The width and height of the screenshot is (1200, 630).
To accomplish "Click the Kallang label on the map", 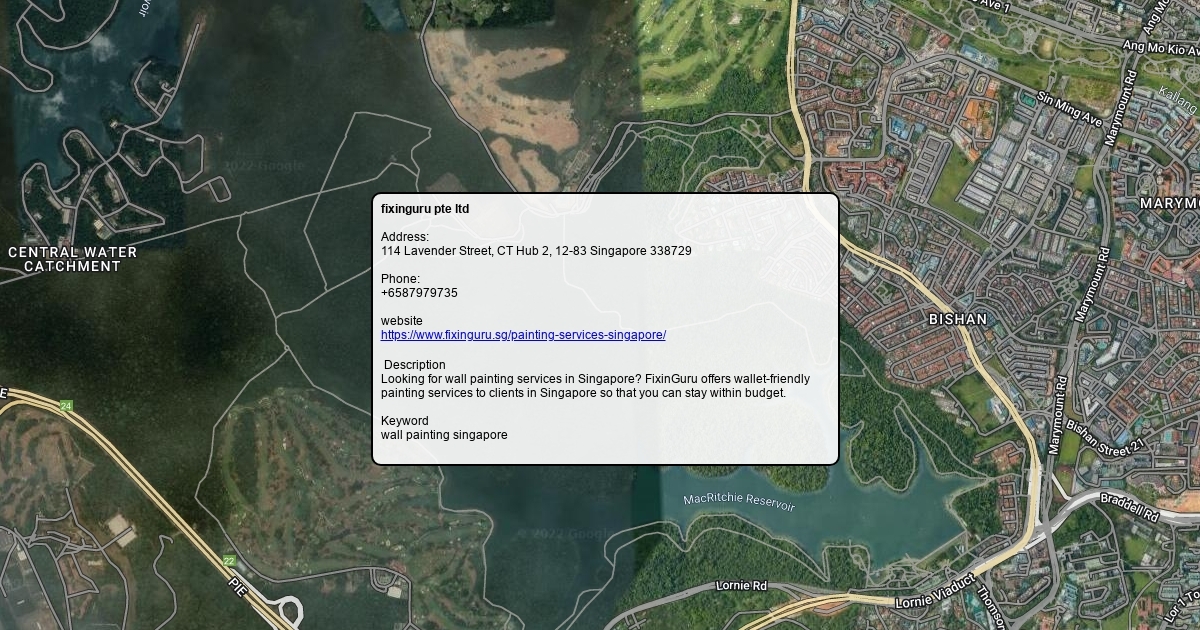I will pos(1177,98).
